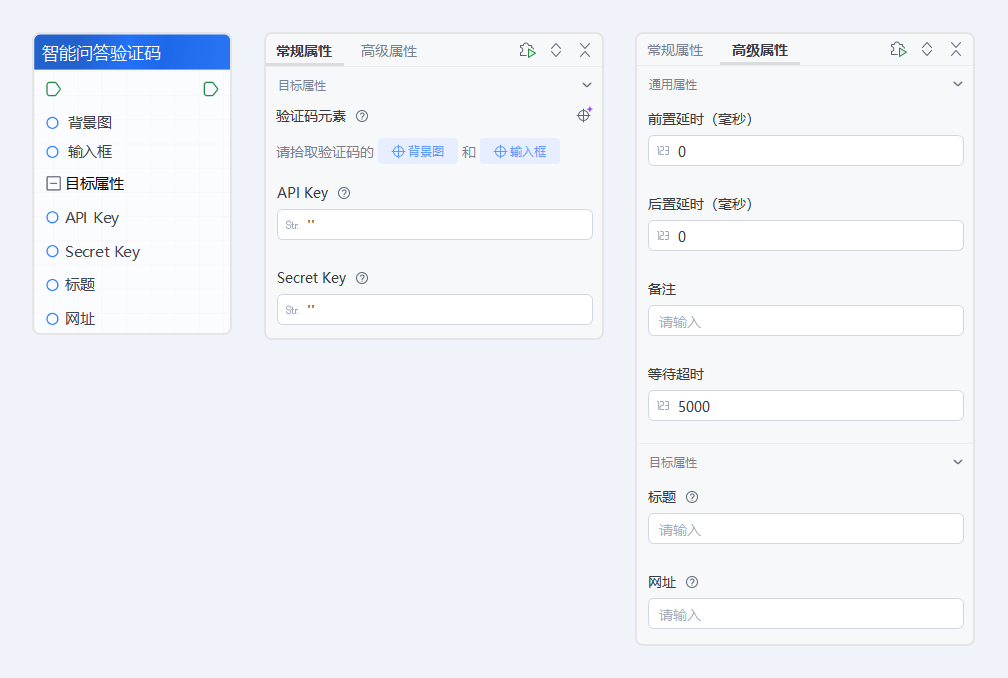
Task: Collapse the 目标属性 section in right panel
Action: tap(958, 462)
